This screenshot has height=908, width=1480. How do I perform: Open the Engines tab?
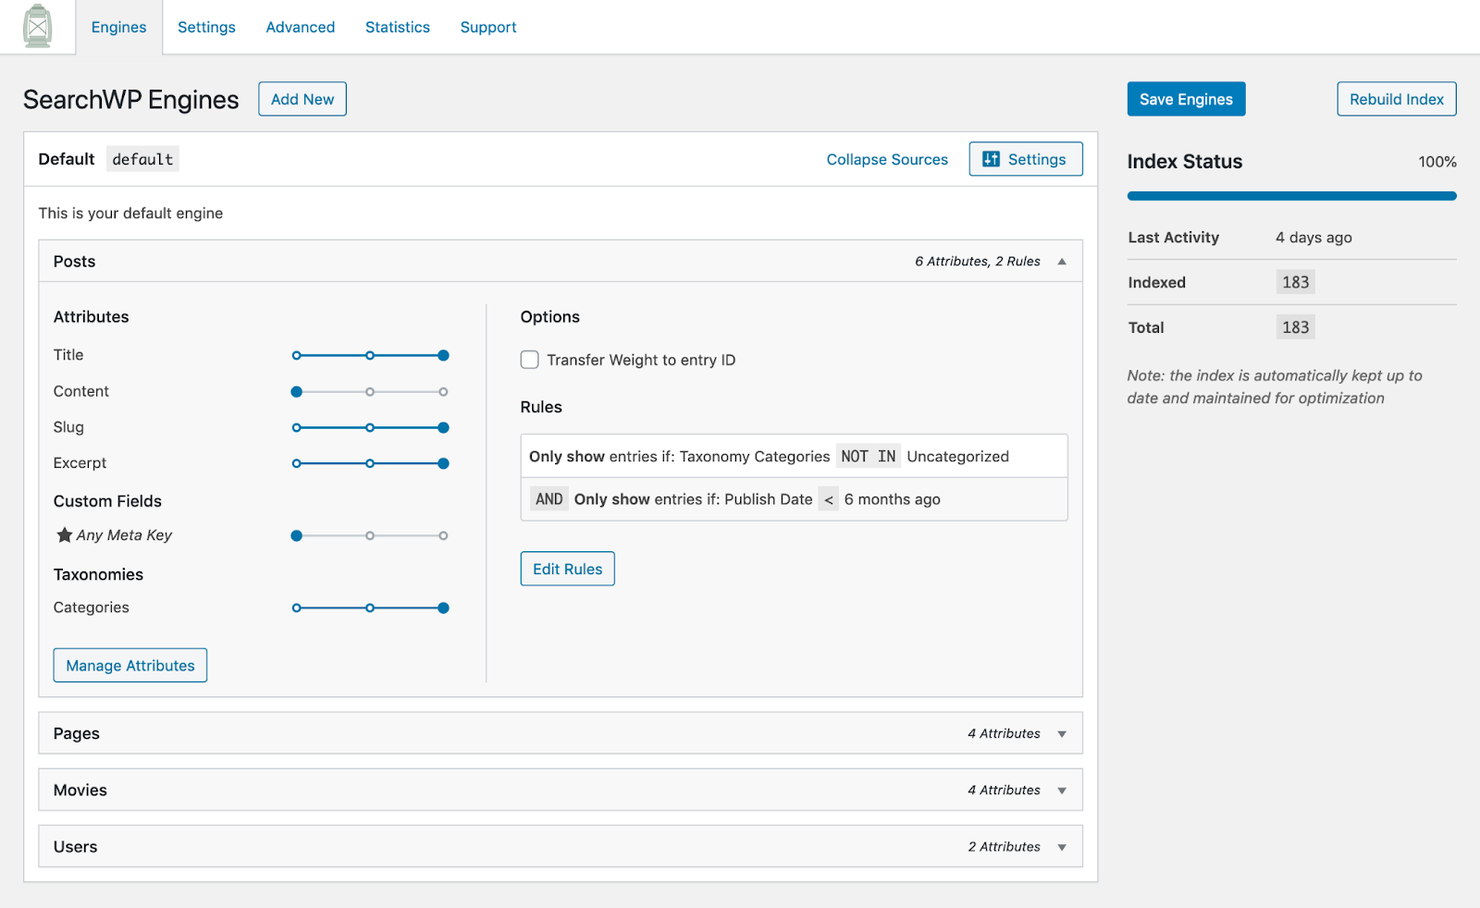click(119, 27)
